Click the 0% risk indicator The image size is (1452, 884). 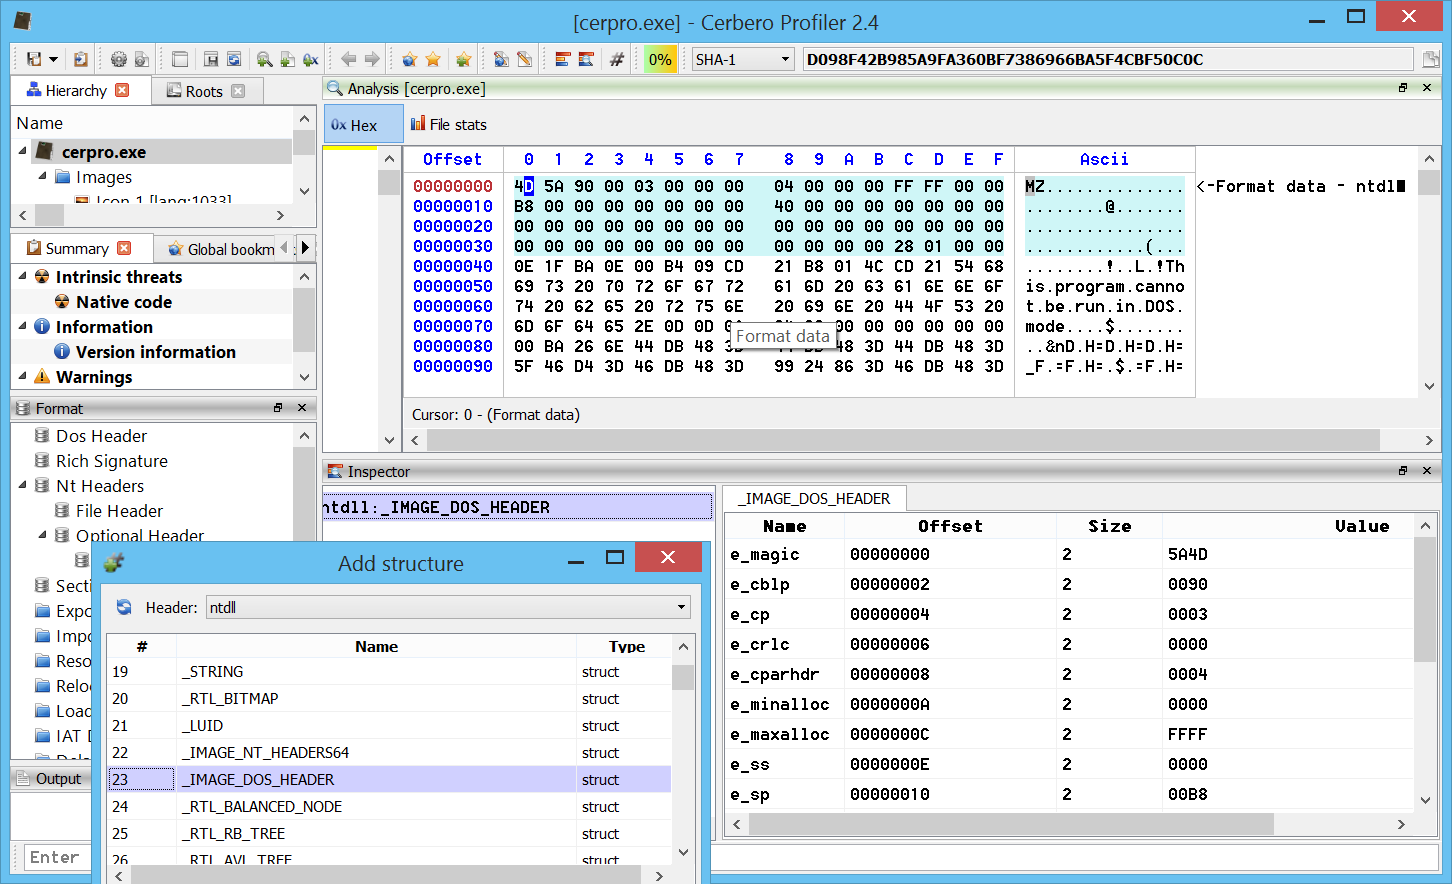pyautogui.click(x=660, y=59)
